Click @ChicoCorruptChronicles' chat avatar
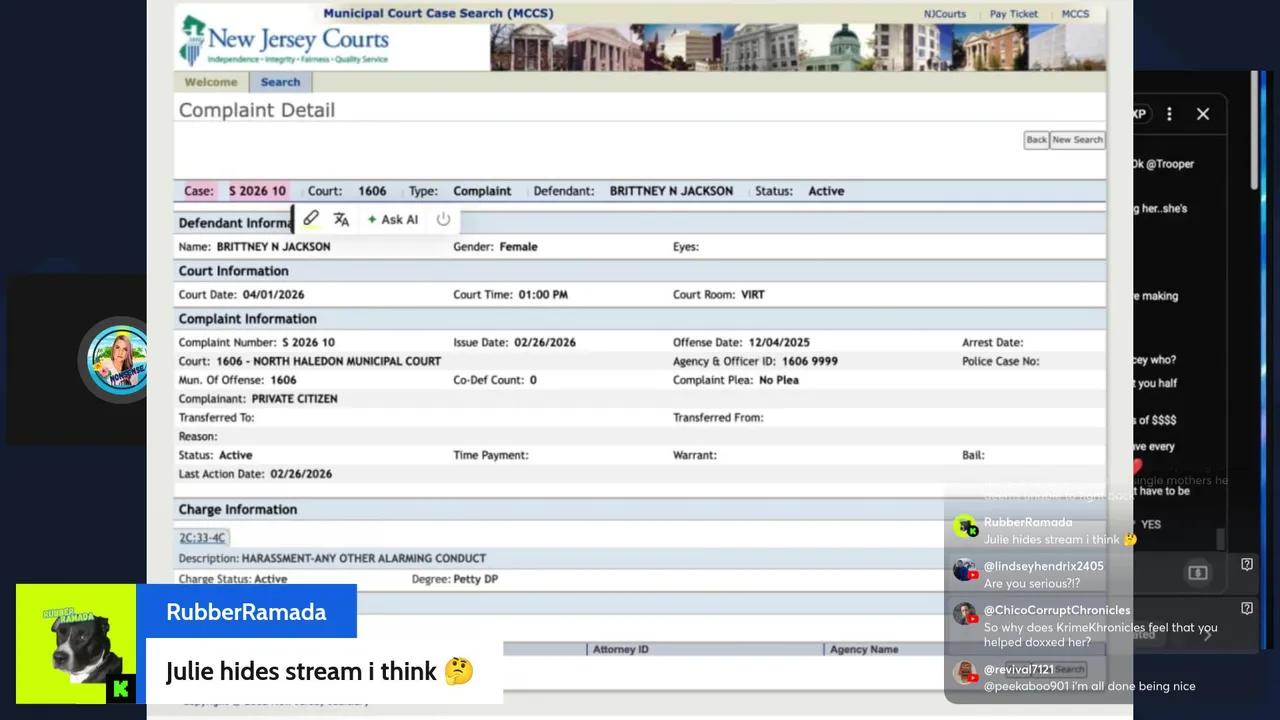The image size is (1280, 720). (x=964, y=615)
